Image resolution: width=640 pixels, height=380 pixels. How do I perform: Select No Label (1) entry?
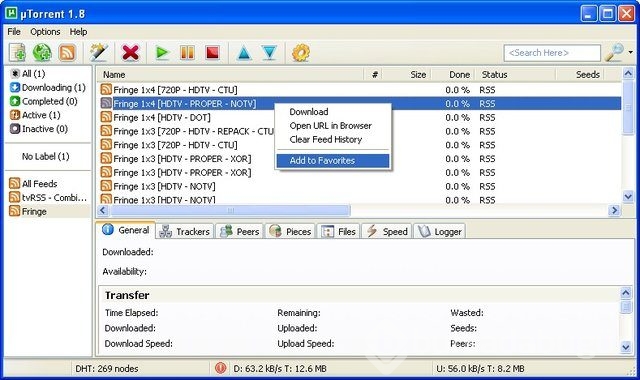point(45,156)
